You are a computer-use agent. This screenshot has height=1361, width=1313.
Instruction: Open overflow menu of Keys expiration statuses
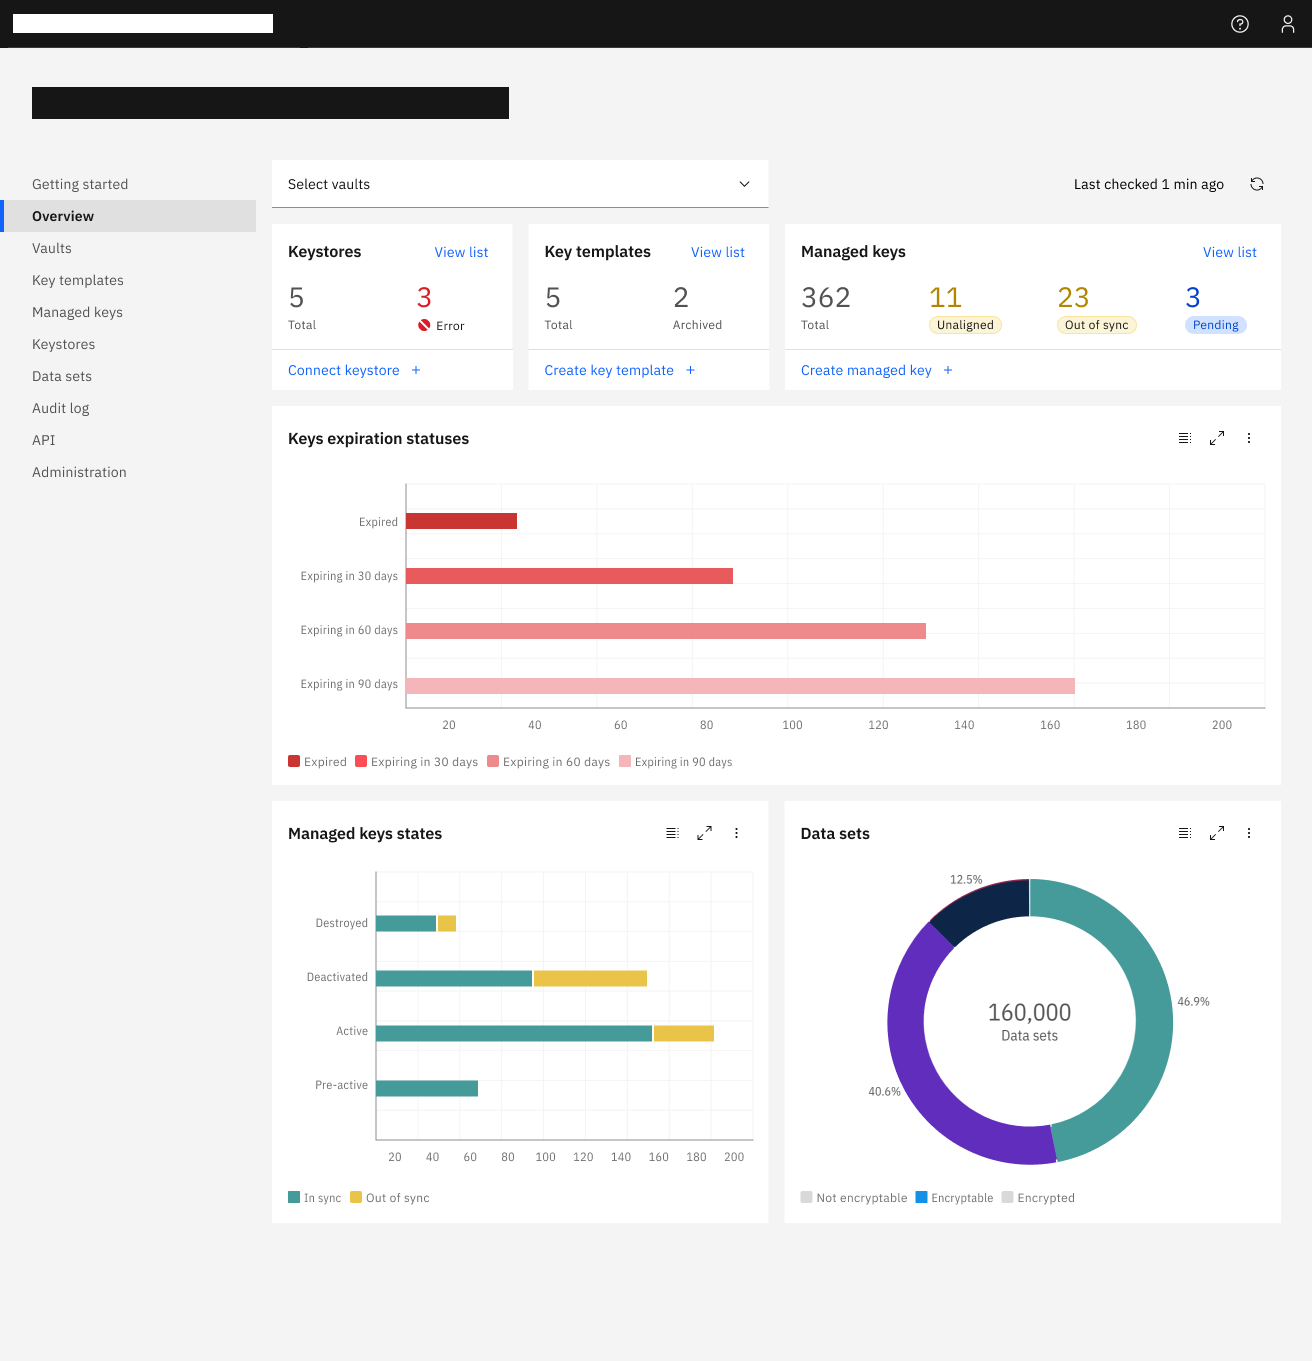1249,438
